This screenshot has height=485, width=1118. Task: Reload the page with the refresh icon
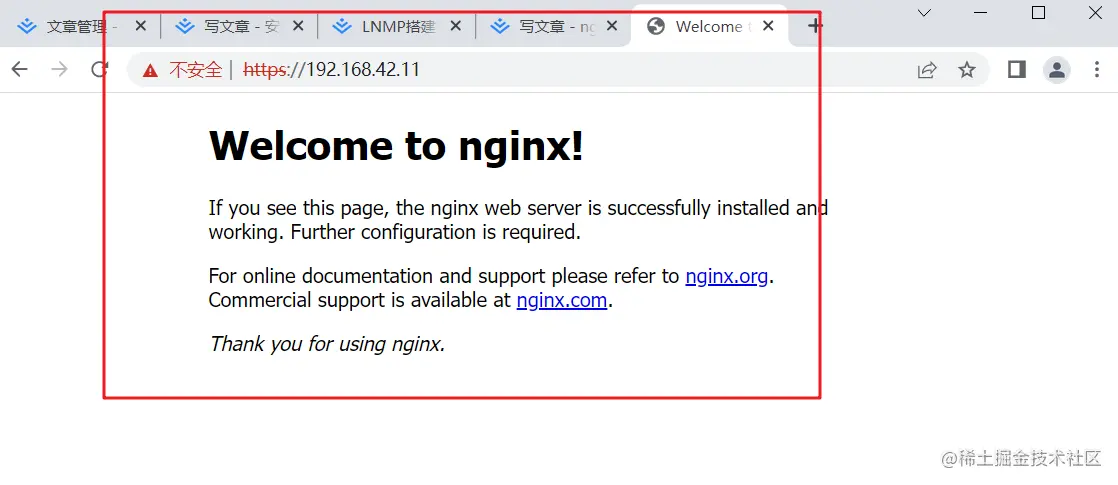coord(100,69)
